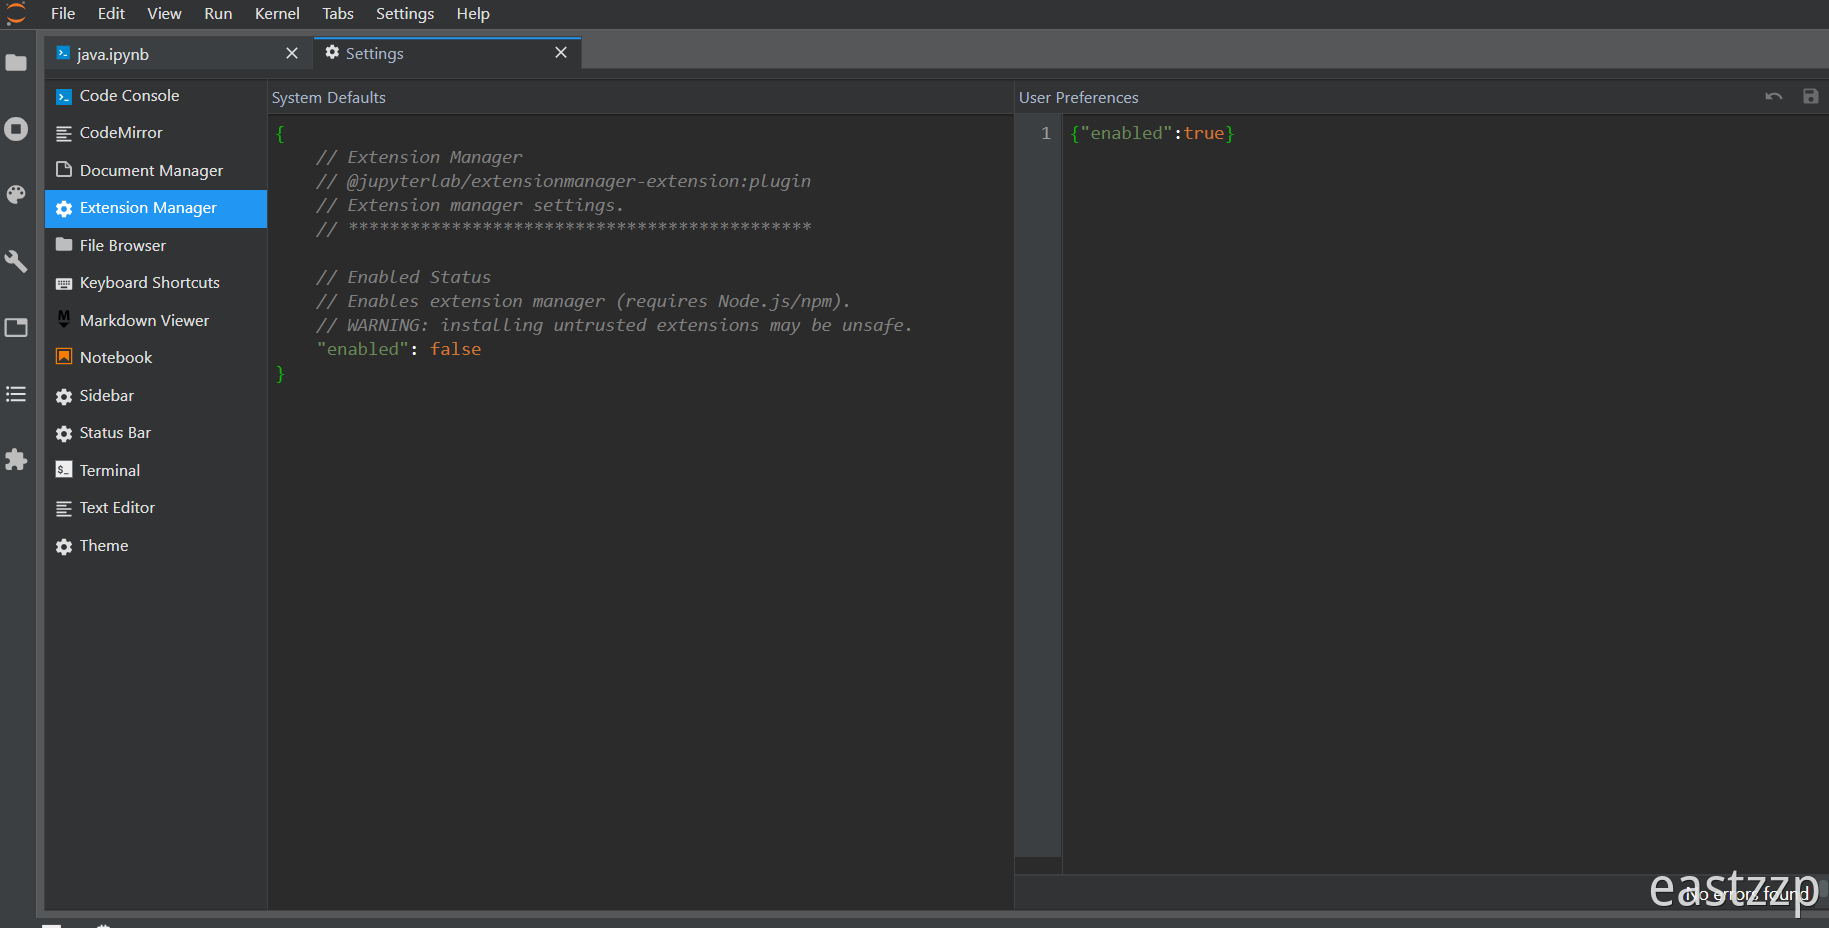Select Markdown Viewer settings

coord(156,321)
